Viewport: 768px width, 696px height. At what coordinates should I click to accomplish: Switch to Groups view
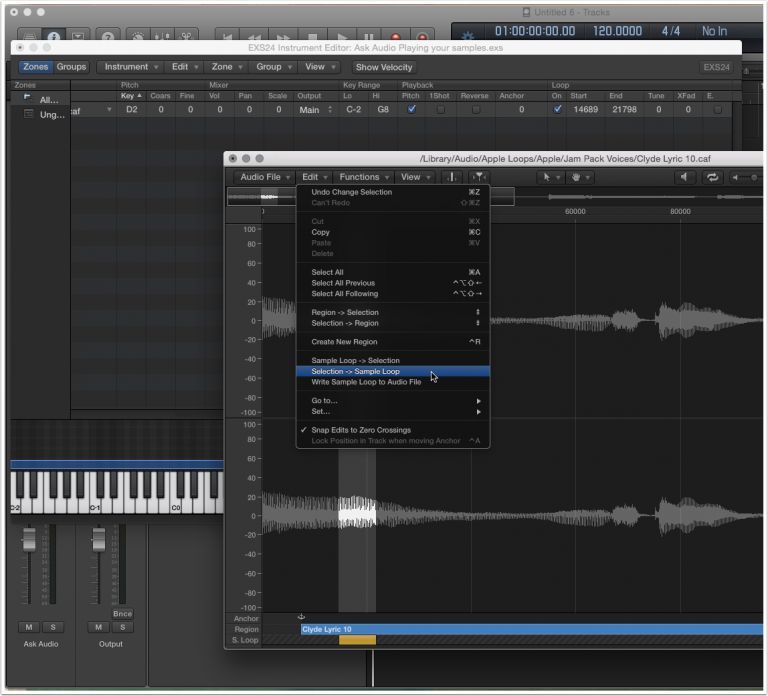coord(71,67)
